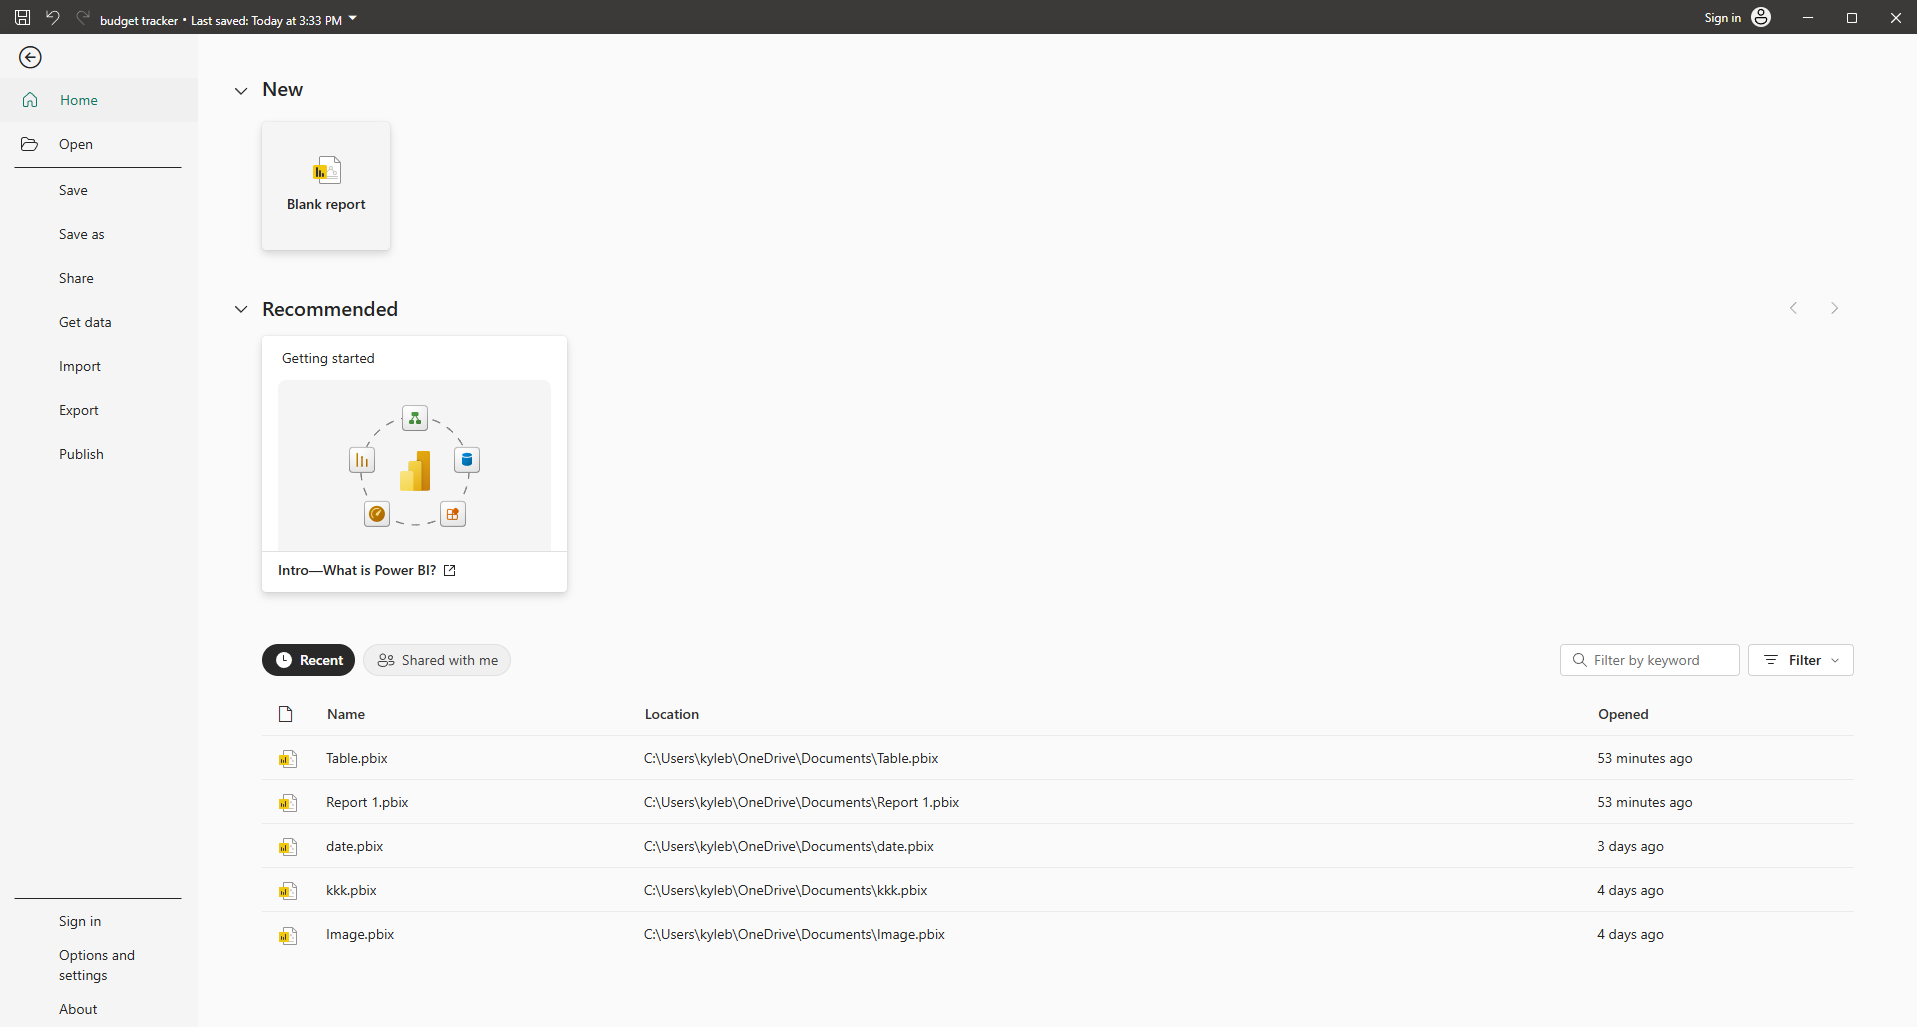The height and width of the screenshot is (1027, 1917).
Task: Sort the file list by Name column
Action: [x=346, y=714]
